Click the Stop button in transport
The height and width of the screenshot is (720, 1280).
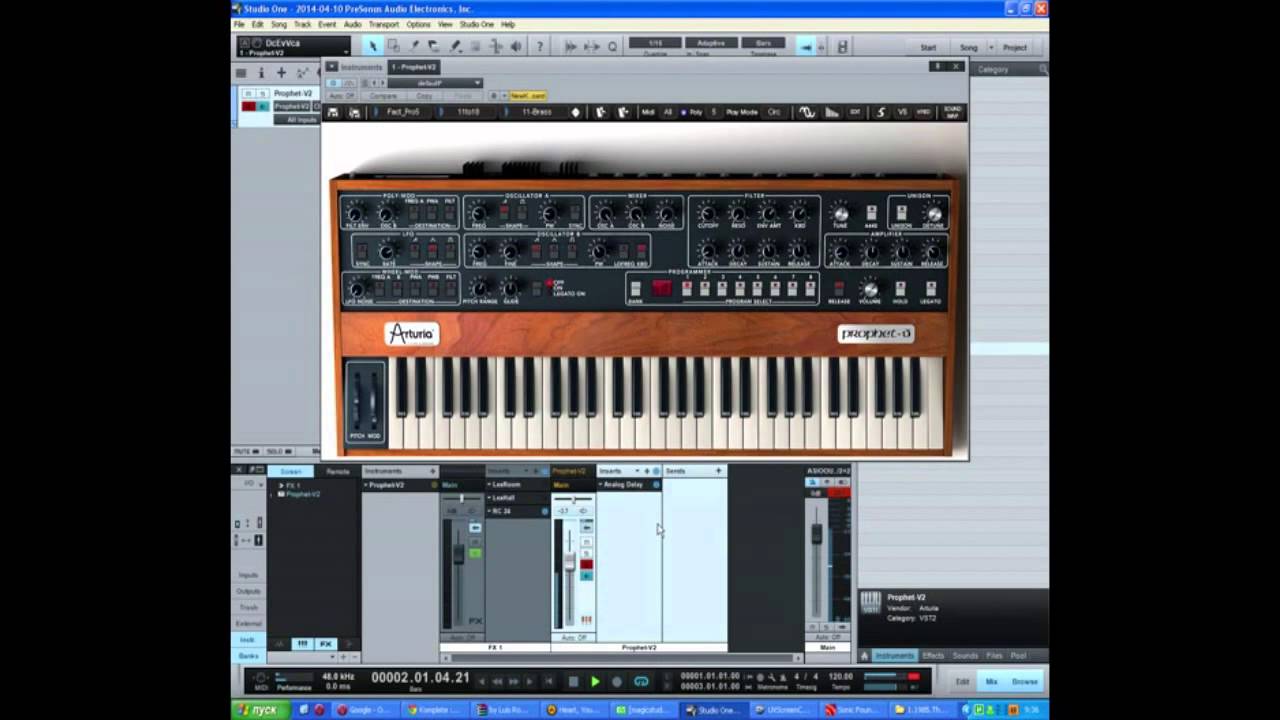pyautogui.click(x=573, y=681)
